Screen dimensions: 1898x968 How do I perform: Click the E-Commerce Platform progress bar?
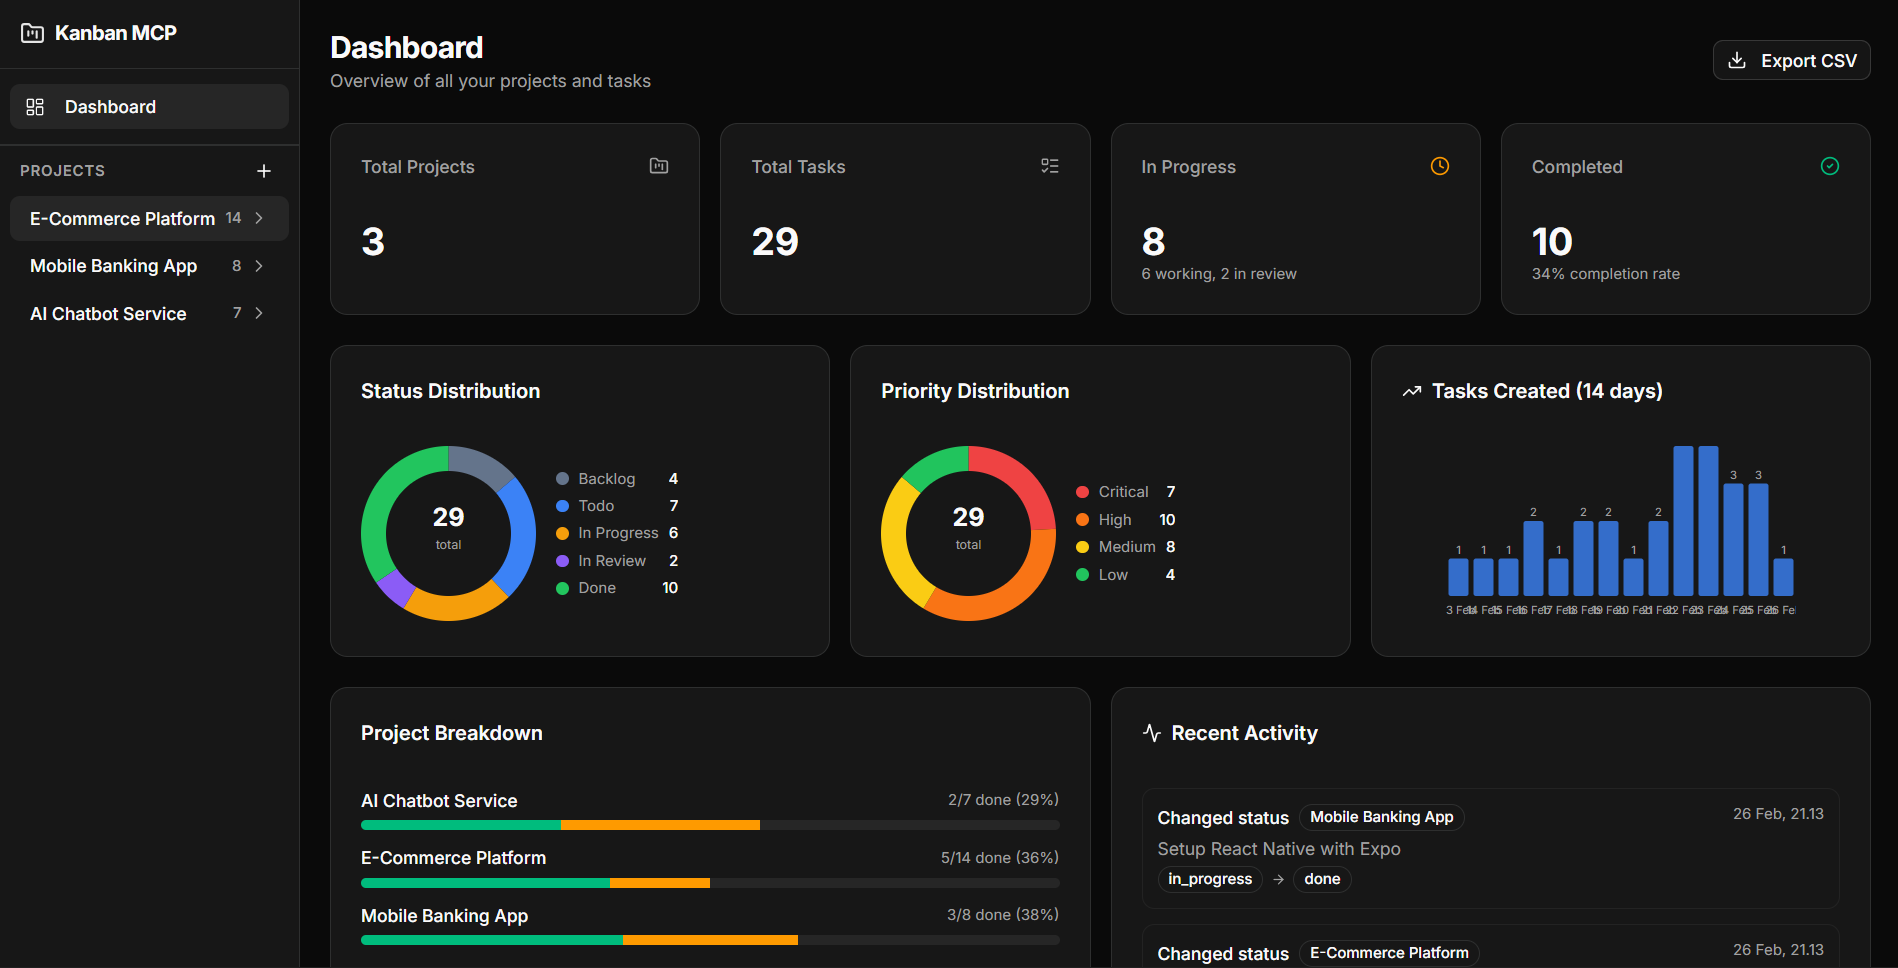(x=709, y=883)
